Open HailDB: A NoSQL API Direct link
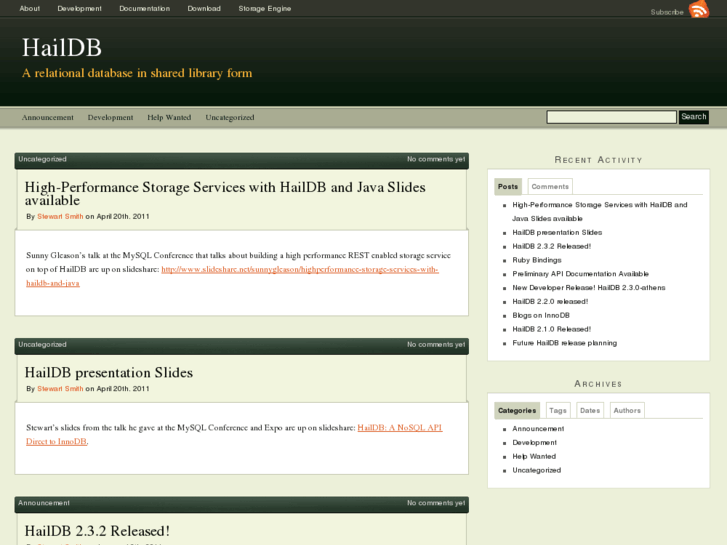Viewport: 727px width, 545px height. pyautogui.click(x=234, y=435)
